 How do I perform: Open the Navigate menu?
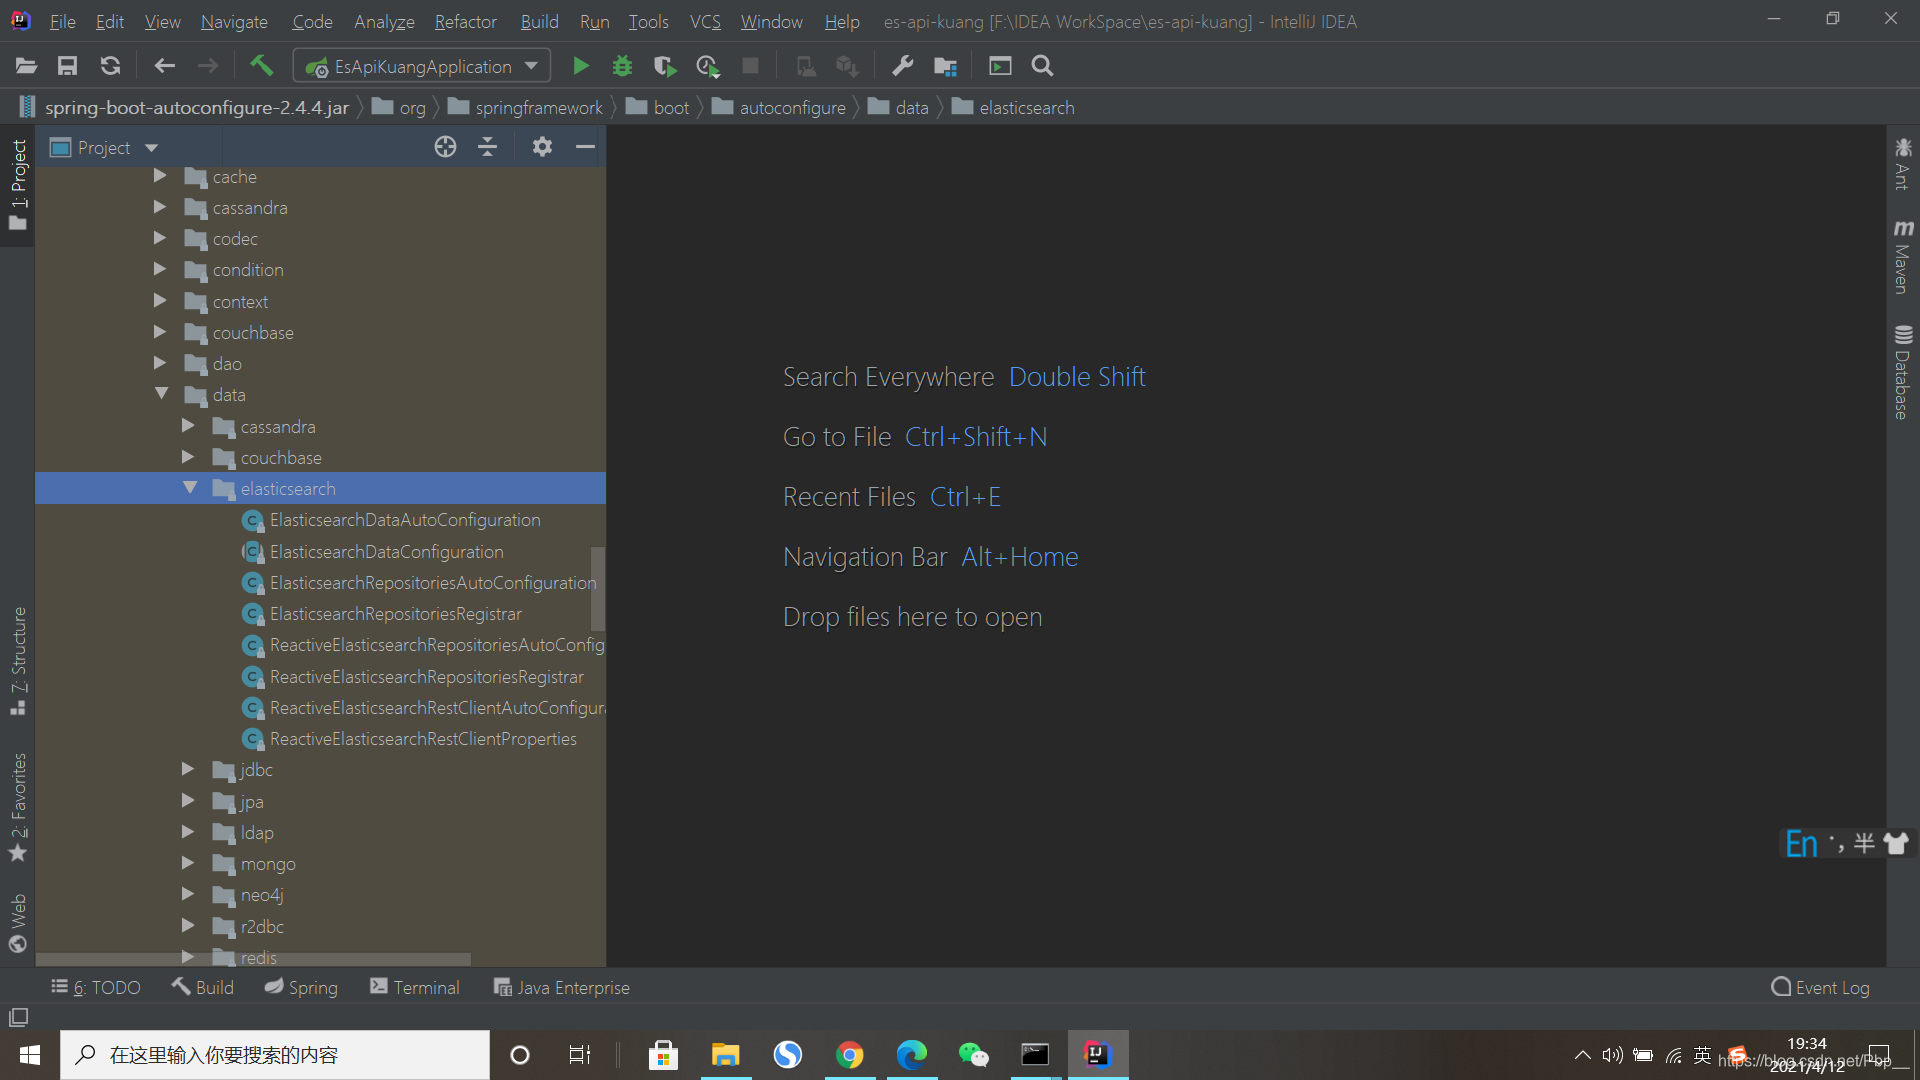coord(234,21)
